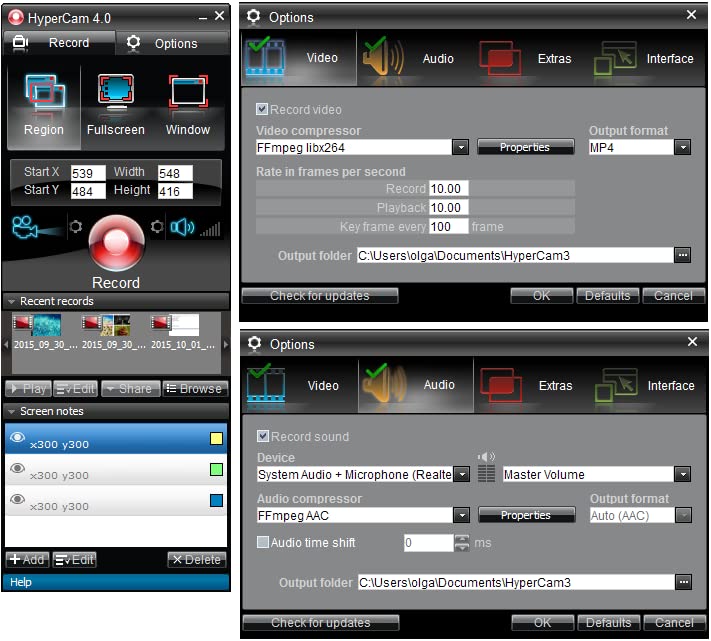Screen dimensions: 711x641
Task: Toggle visibility of yellow screen note
Action: [x=17, y=437]
